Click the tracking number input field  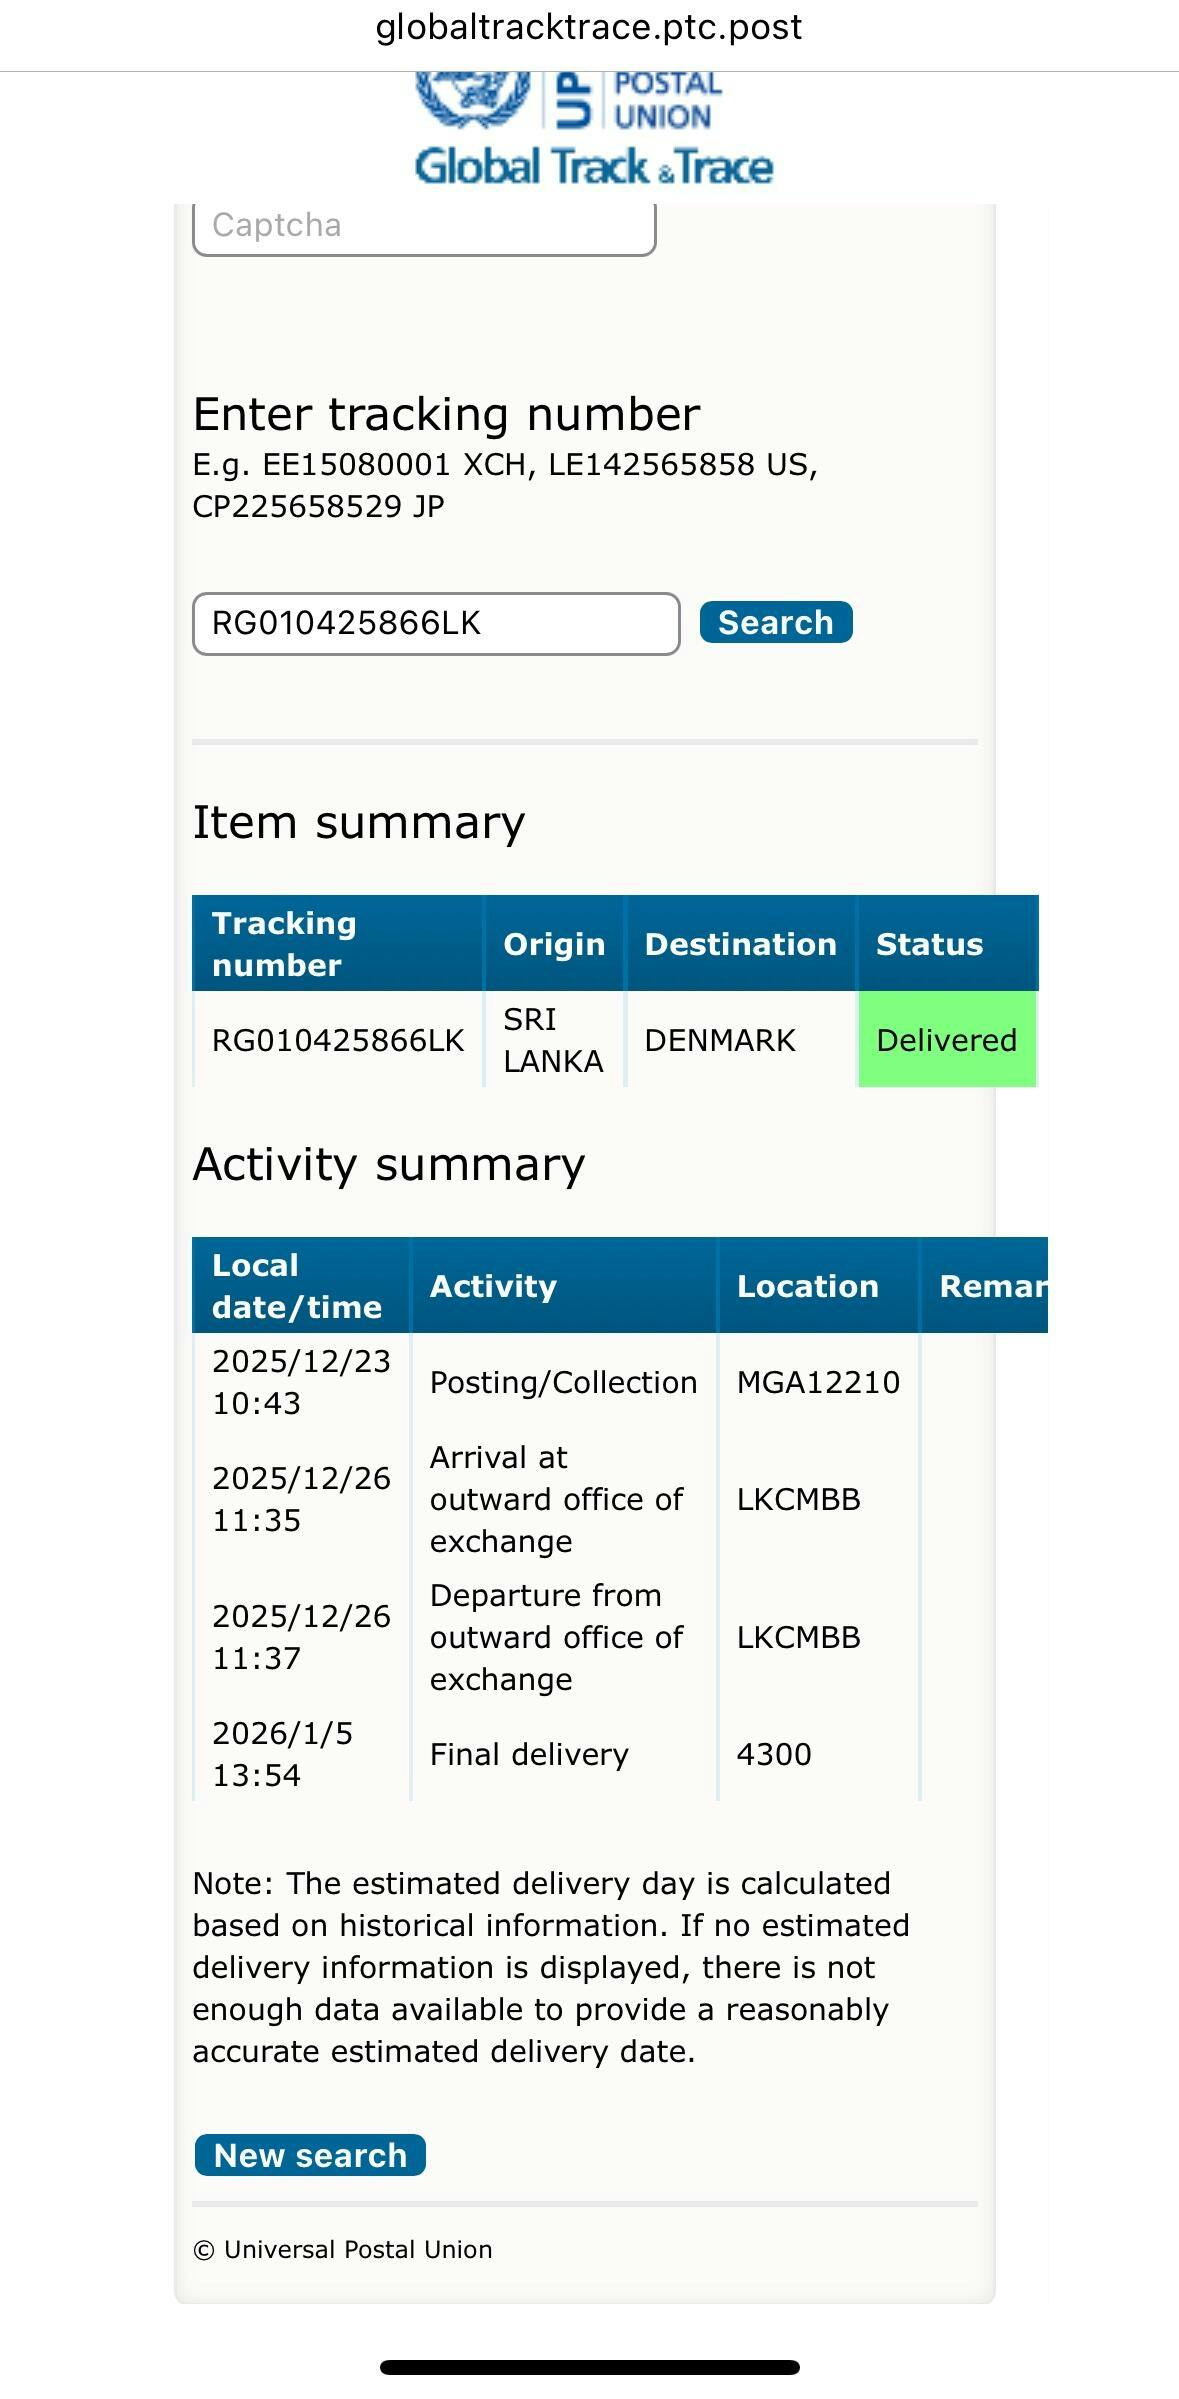(x=436, y=623)
